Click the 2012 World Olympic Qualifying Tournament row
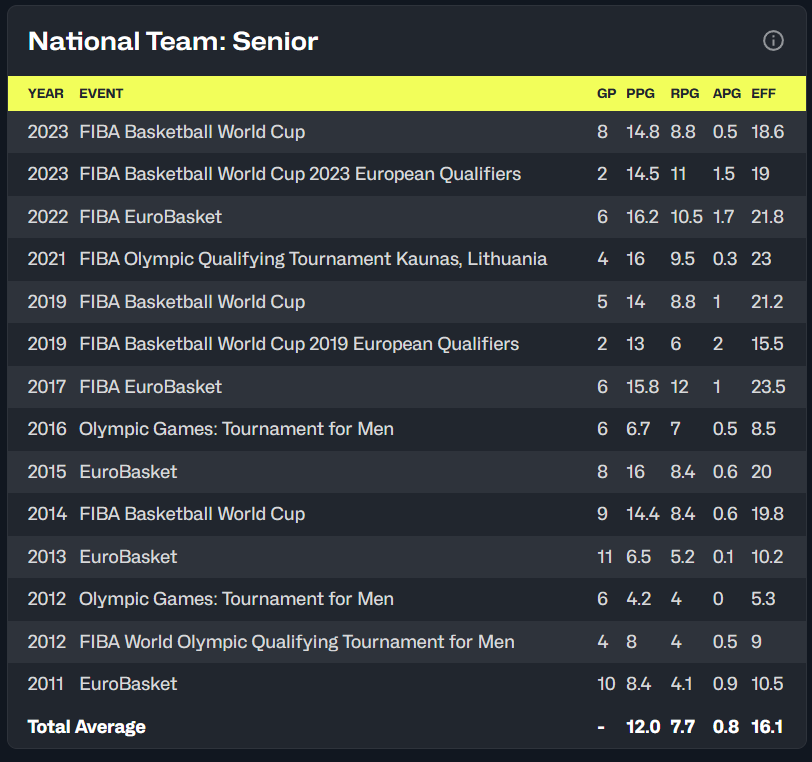This screenshot has width=812, height=762. (x=297, y=642)
